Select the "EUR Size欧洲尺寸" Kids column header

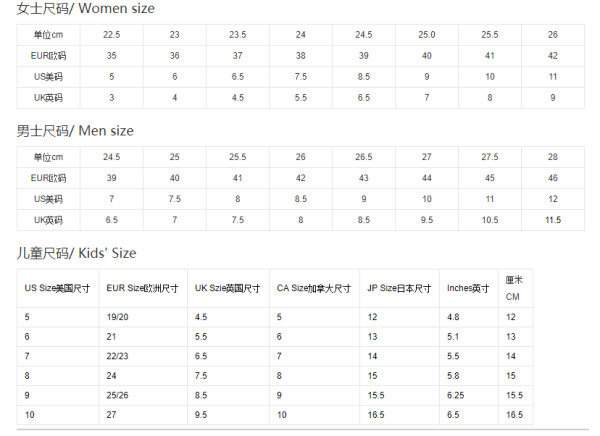pyautogui.click(x=142, y=289)
